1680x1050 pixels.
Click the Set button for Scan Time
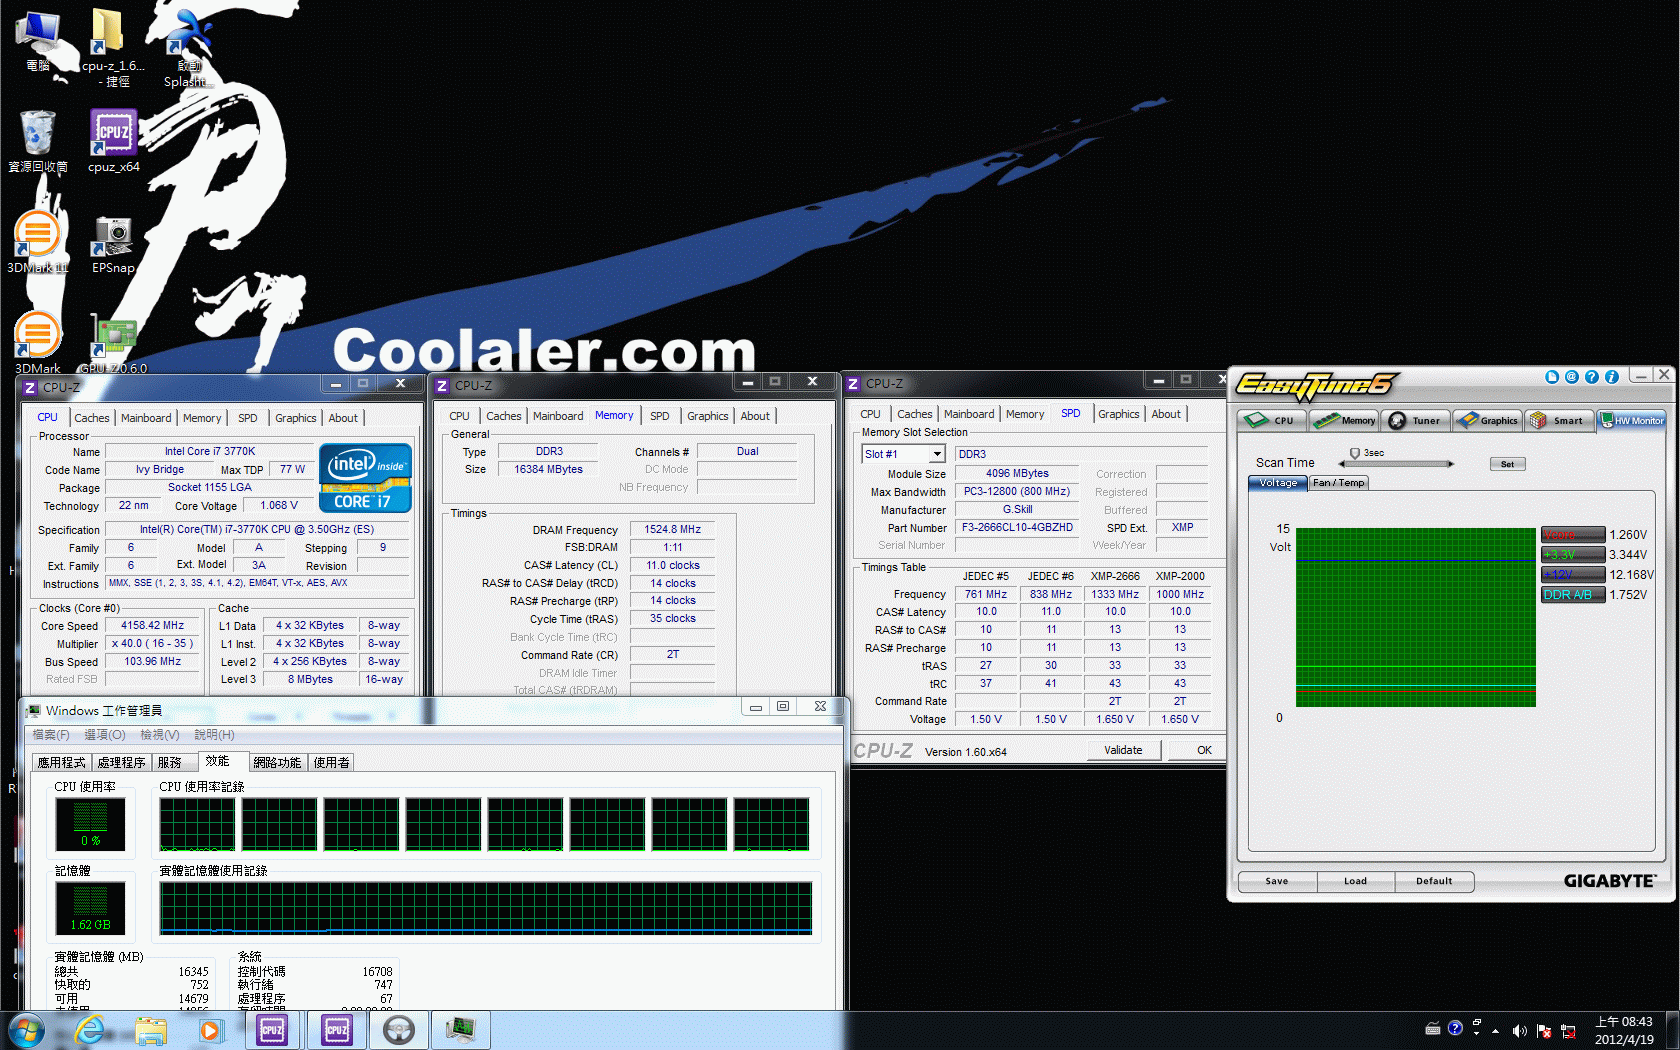pyautogui.click(x=1507, y=464)
